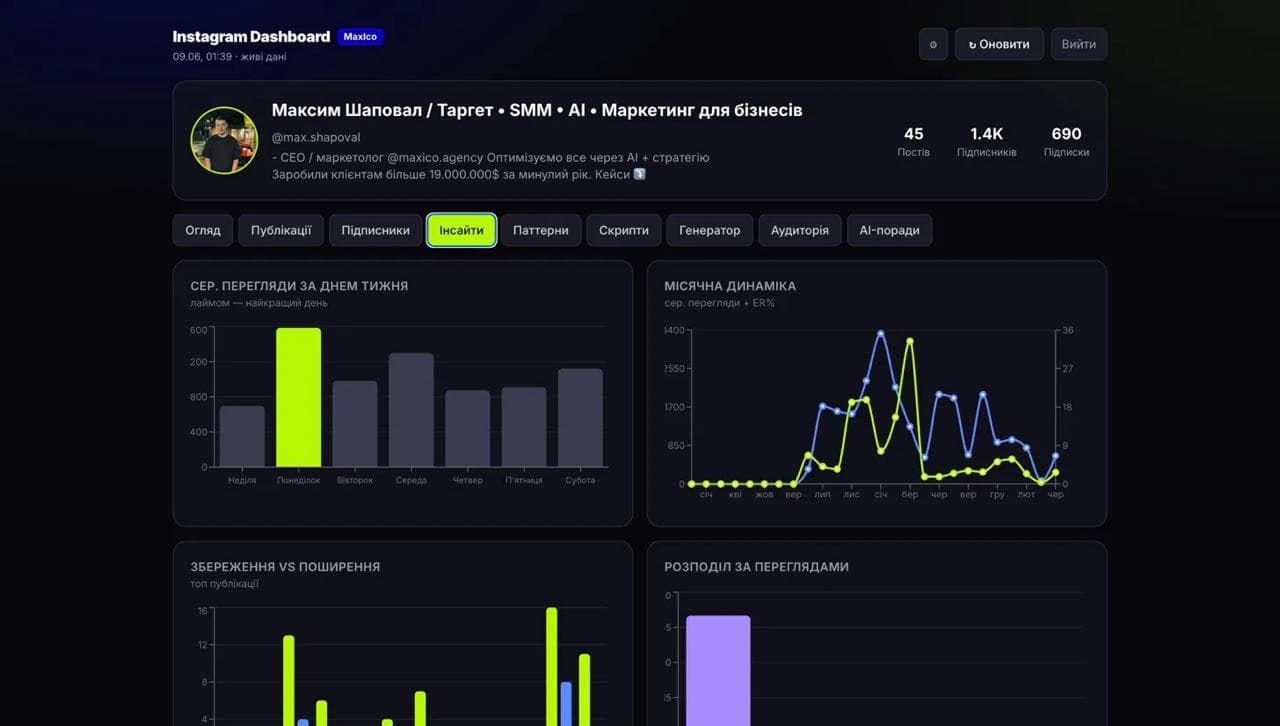Screen dimensions: 1280x726
Task: Click the 'лаймом — найкращий день' subtitle
Action: click(259, 303)
